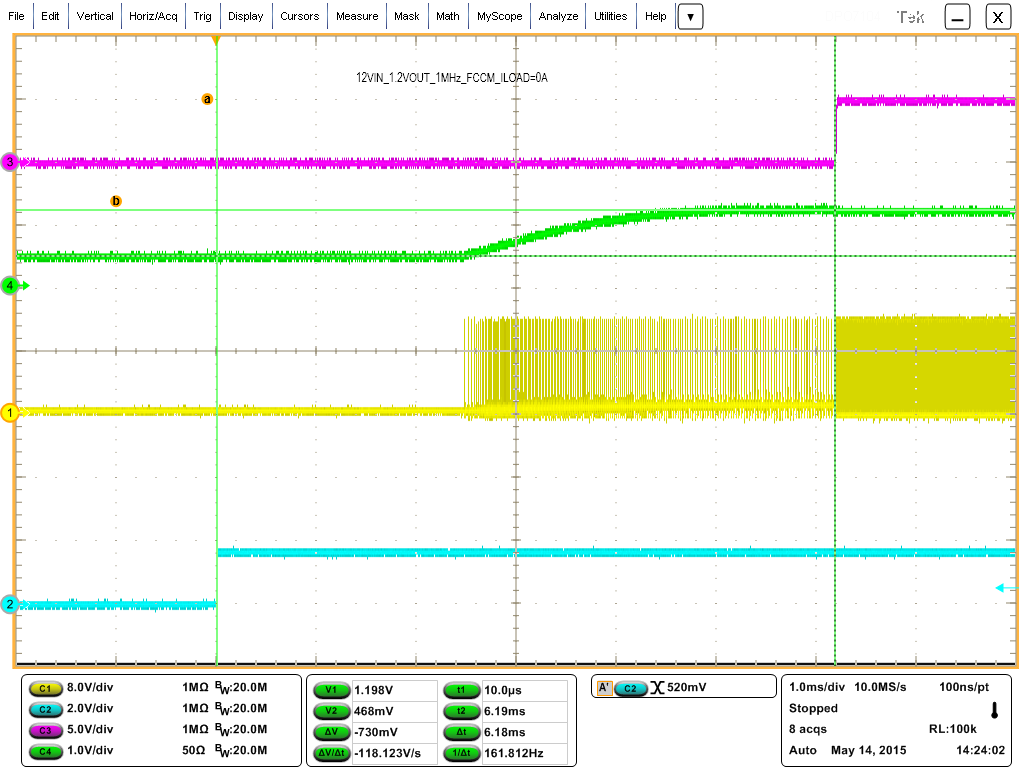
Task: Select the V1 cursor readout badge
Action: click(x=330, y=688)
